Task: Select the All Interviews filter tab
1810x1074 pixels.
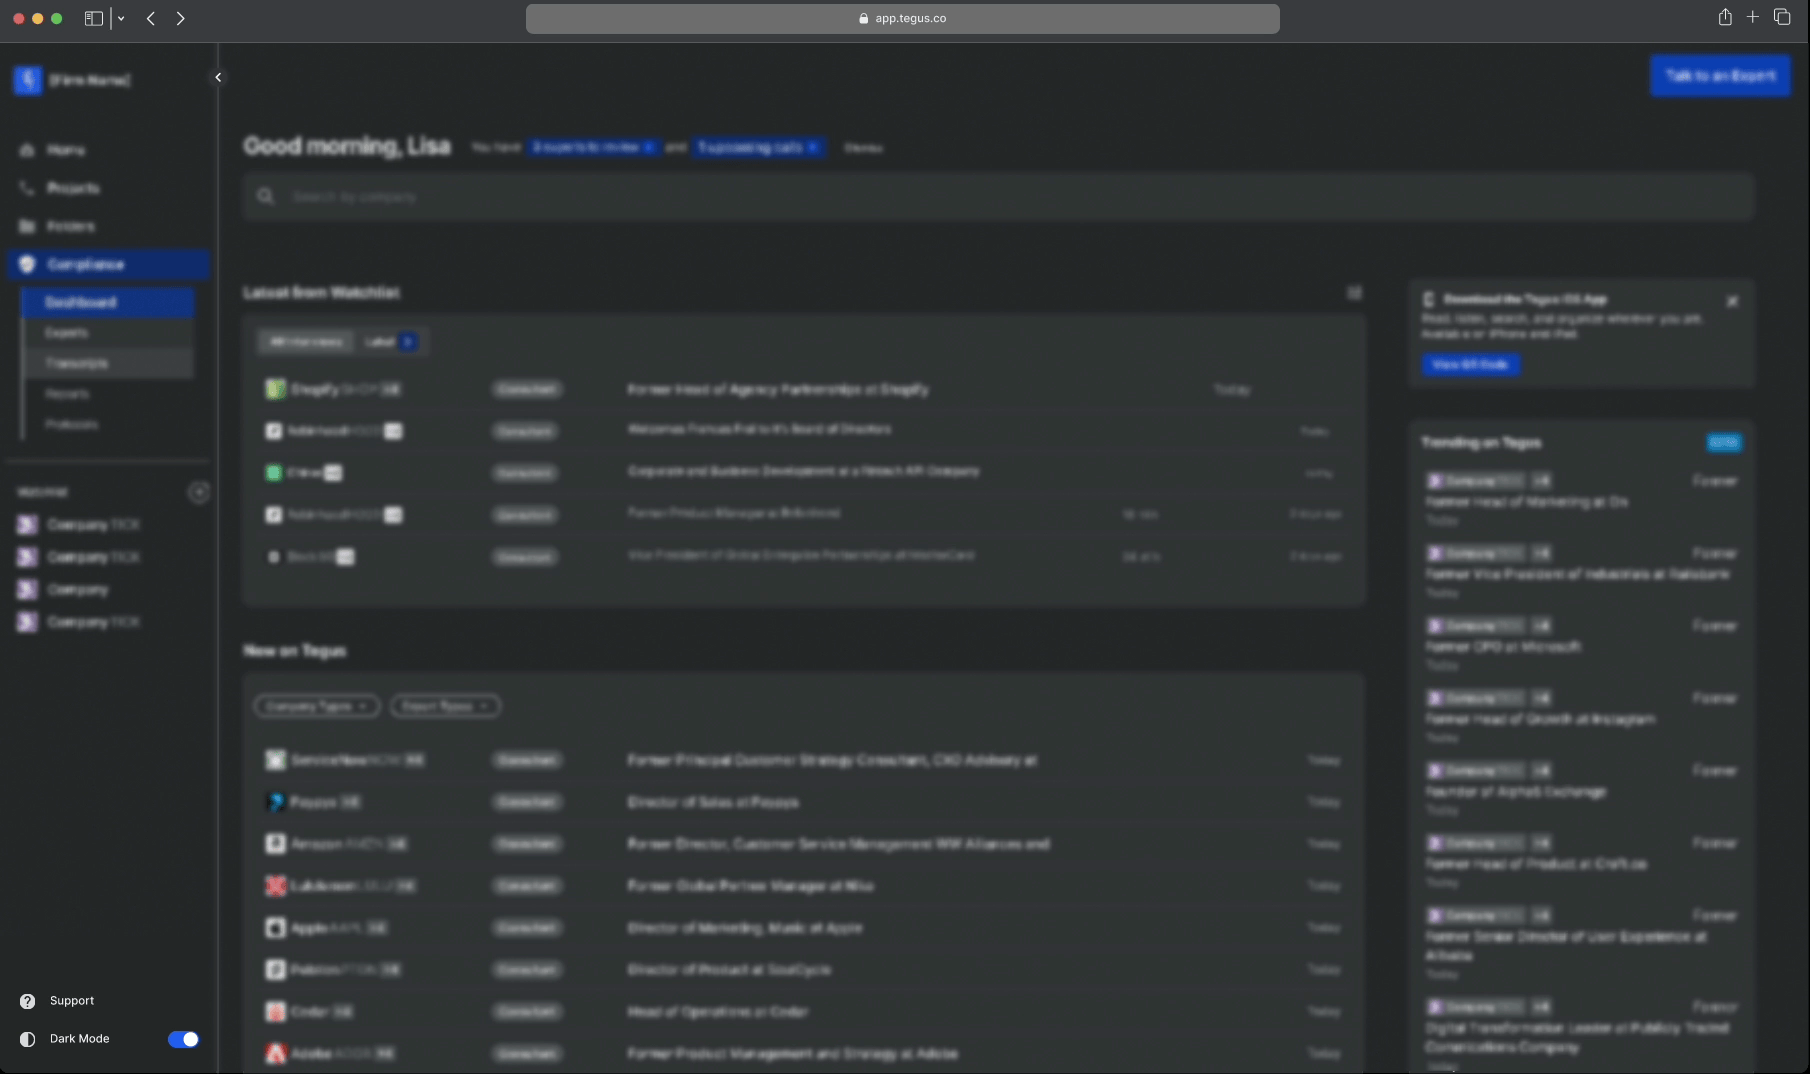Action: click(307, 342)
